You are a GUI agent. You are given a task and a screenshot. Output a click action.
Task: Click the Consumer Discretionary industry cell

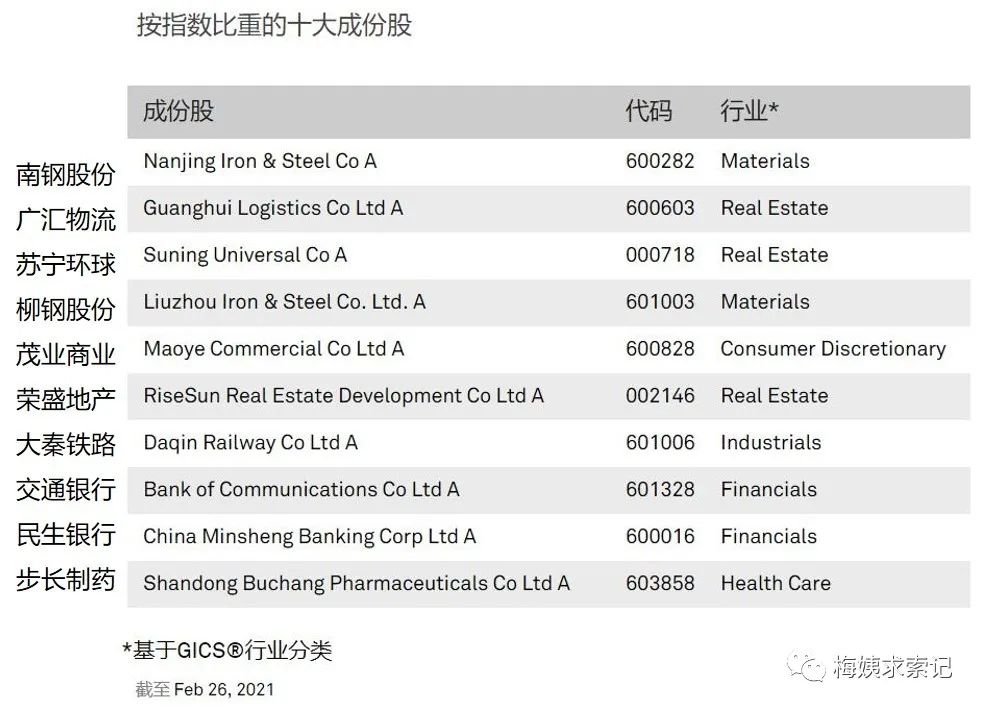[833, 349]
